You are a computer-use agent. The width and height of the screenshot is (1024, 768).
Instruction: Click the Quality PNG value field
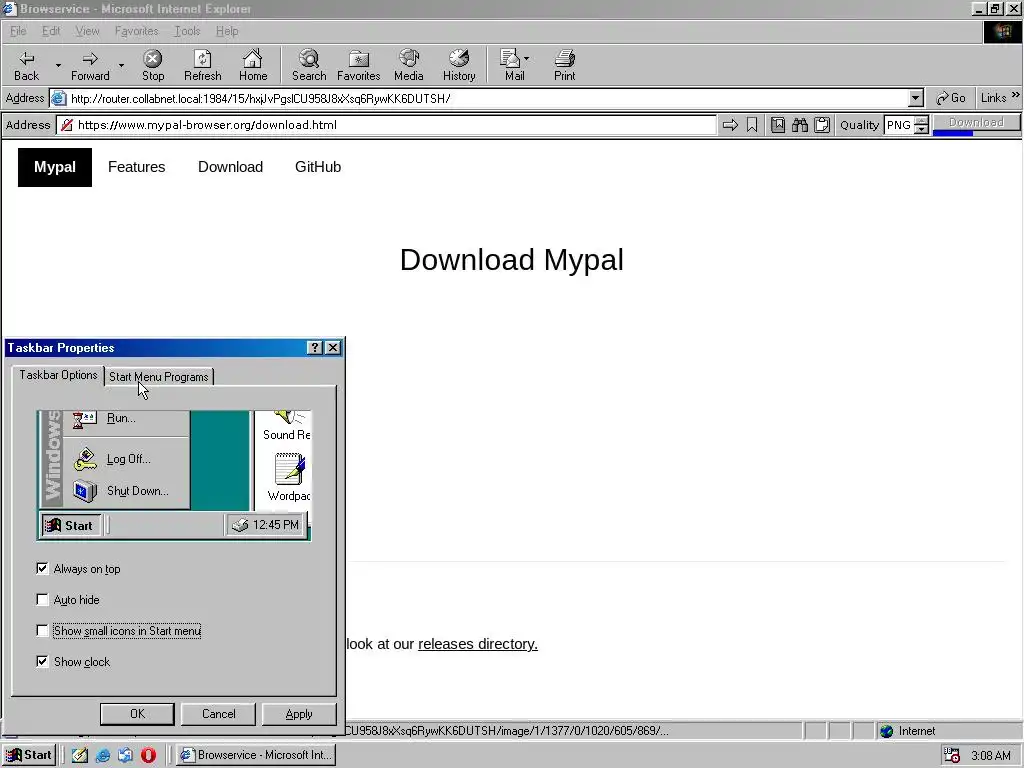(x=899, y=125)
